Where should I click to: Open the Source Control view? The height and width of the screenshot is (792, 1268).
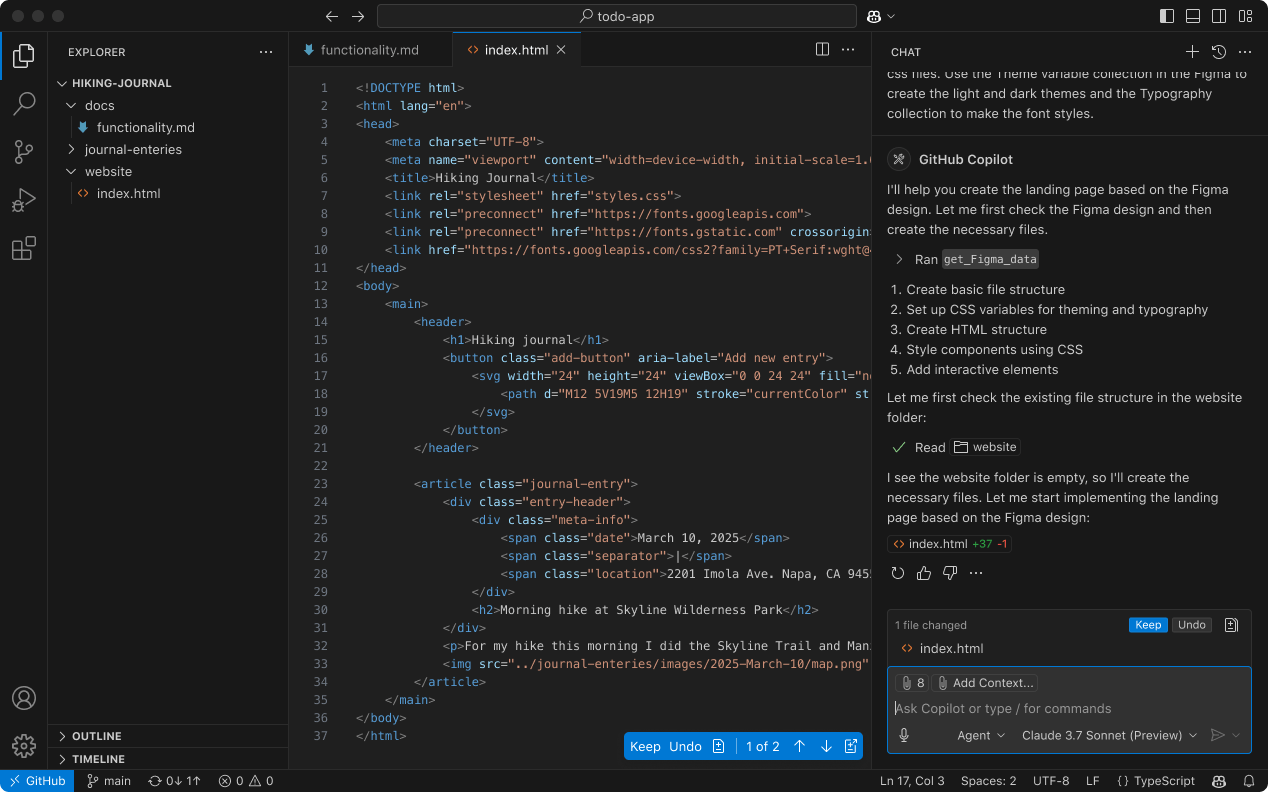[24, 151]
